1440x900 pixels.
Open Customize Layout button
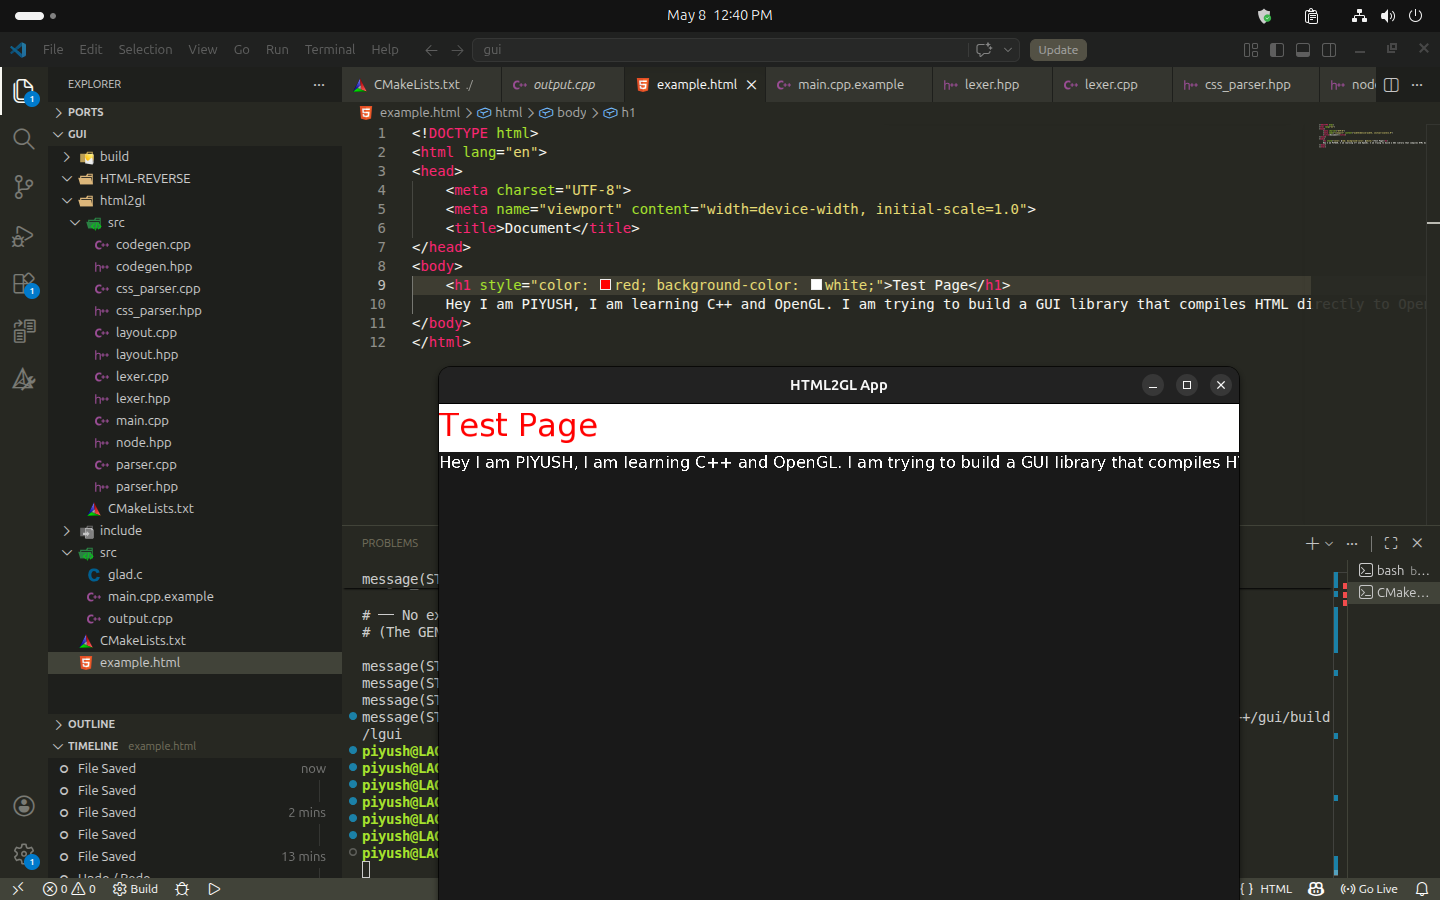pos(1251,50)
